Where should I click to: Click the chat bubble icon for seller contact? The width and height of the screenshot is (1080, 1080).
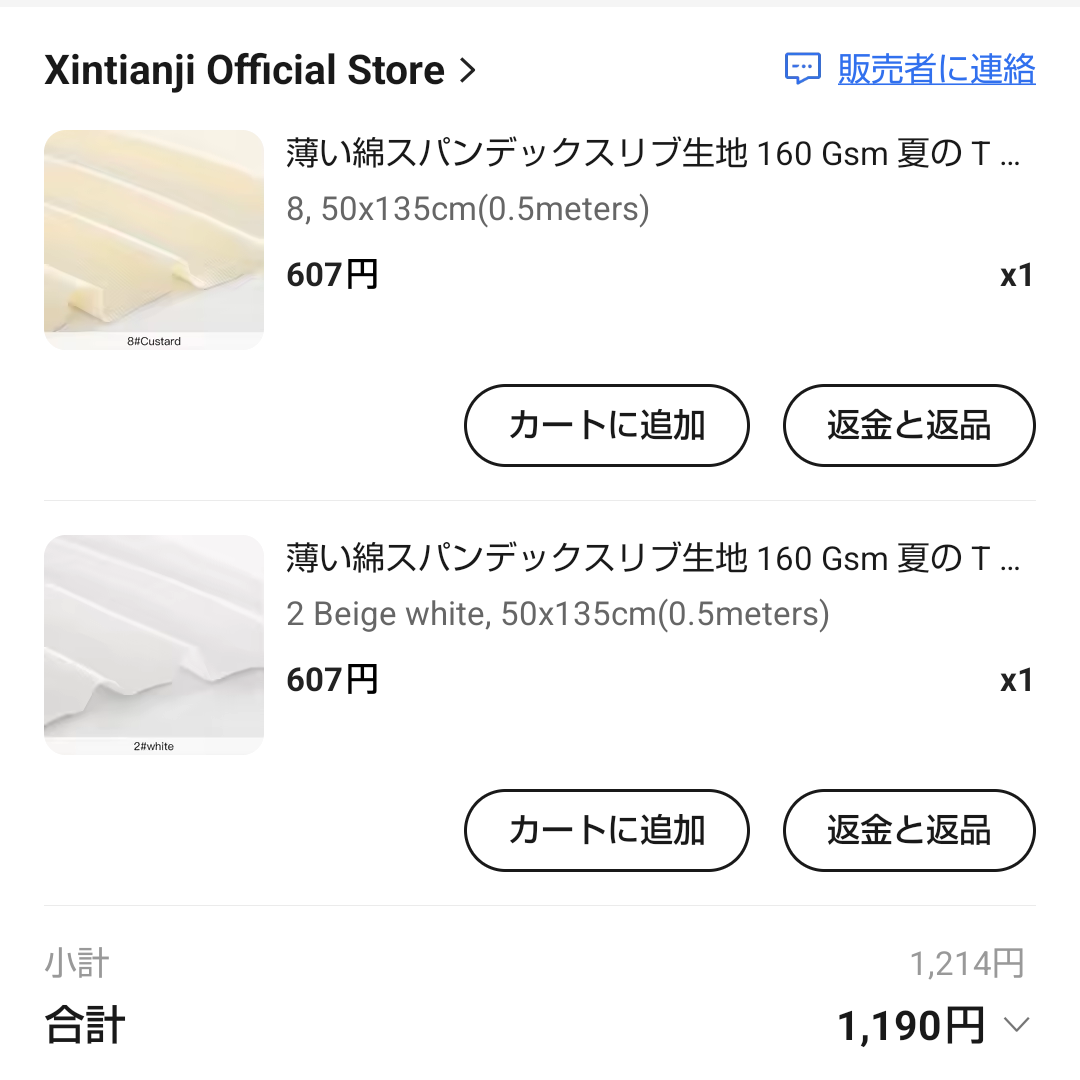pyautogui.click(x=802, y=69)
